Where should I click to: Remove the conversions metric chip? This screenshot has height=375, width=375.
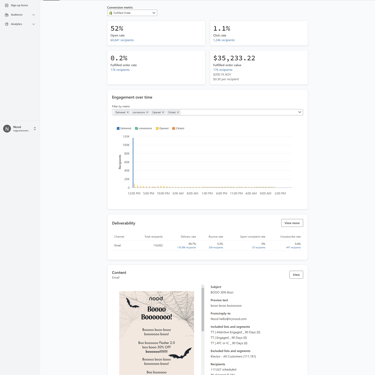[147, 112]
